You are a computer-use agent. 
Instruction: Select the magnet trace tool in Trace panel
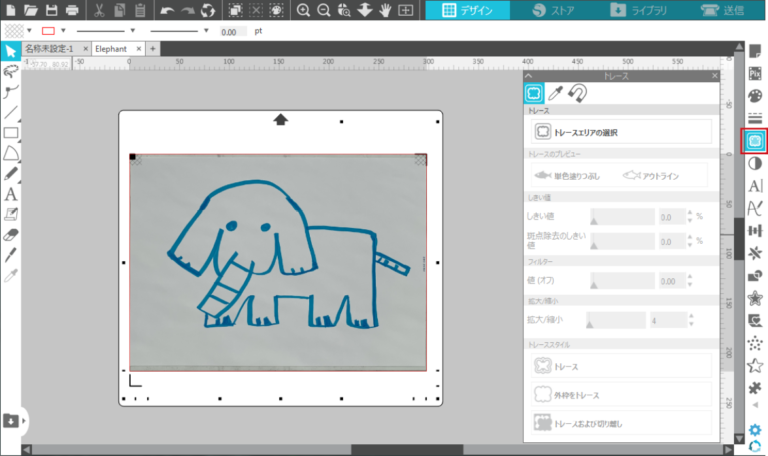577,93
